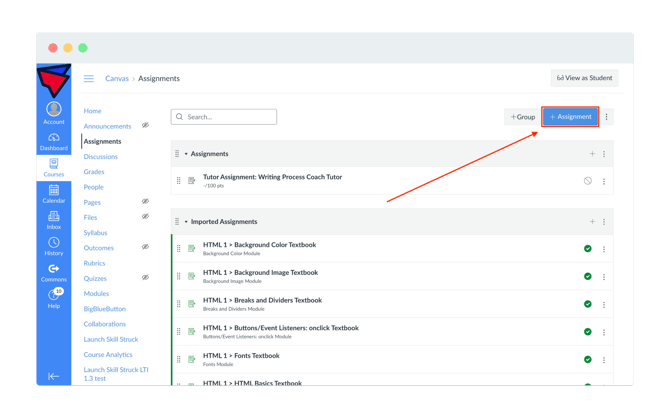The image size is (670, 418).
Task: Open Collaborations in the course menu
Action: click(x=105, y=324)
